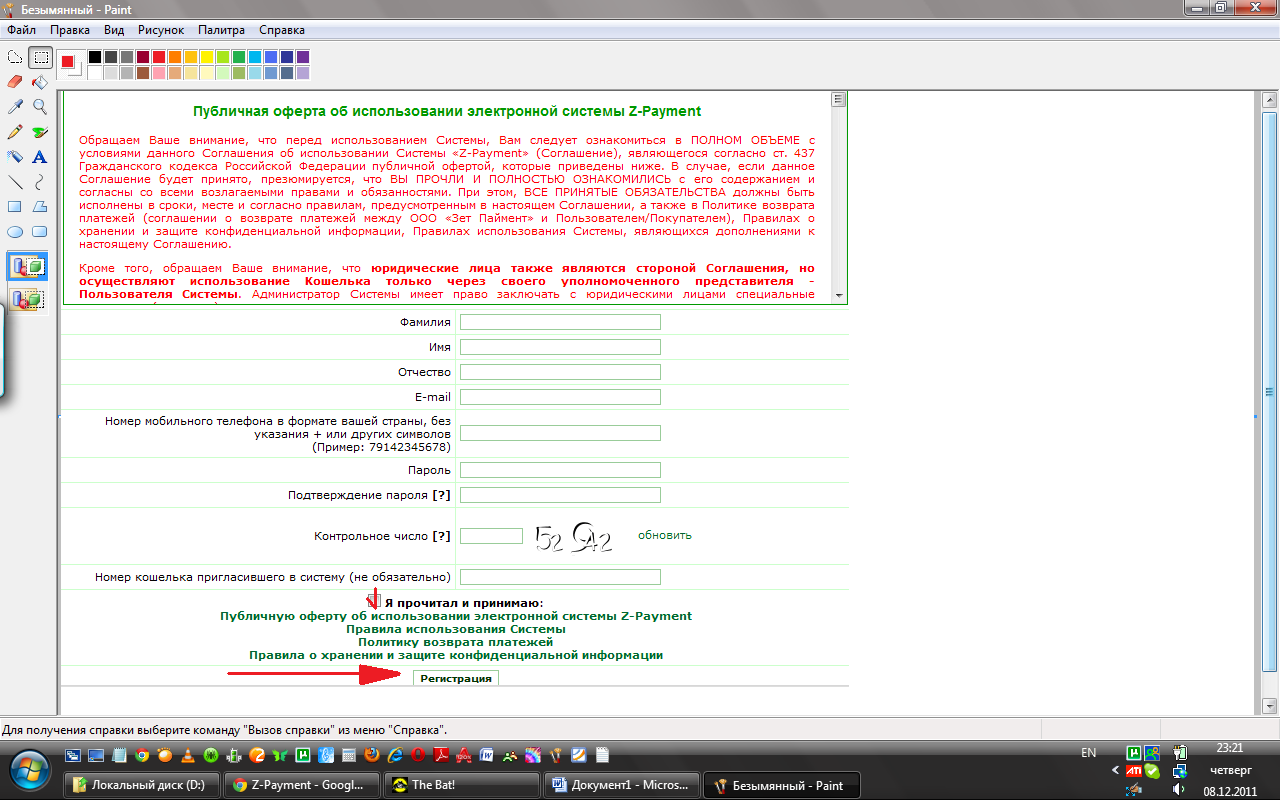Screen dimensions: 1280x800
Task: Click the Пароль input field on canvas
Action: 560,470
